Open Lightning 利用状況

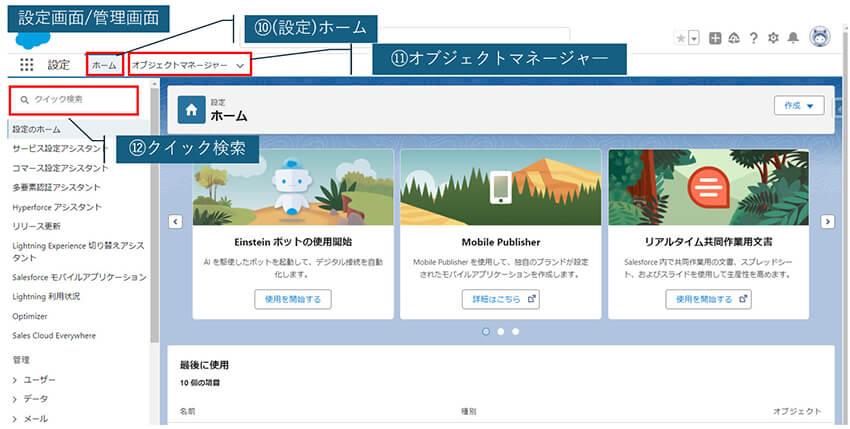coord(46,297)
